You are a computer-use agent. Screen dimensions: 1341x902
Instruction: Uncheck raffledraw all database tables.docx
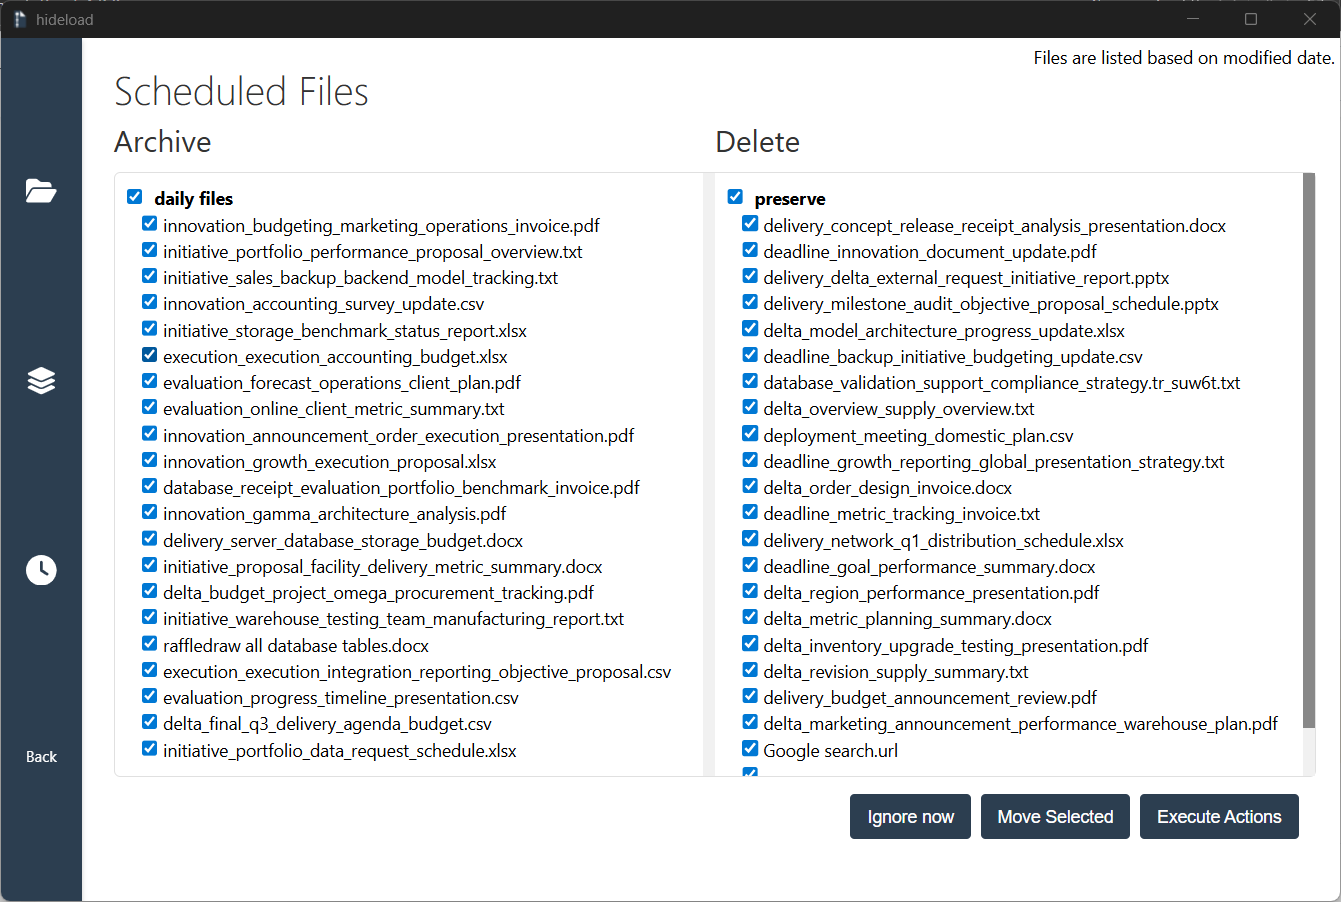(149, 643)
